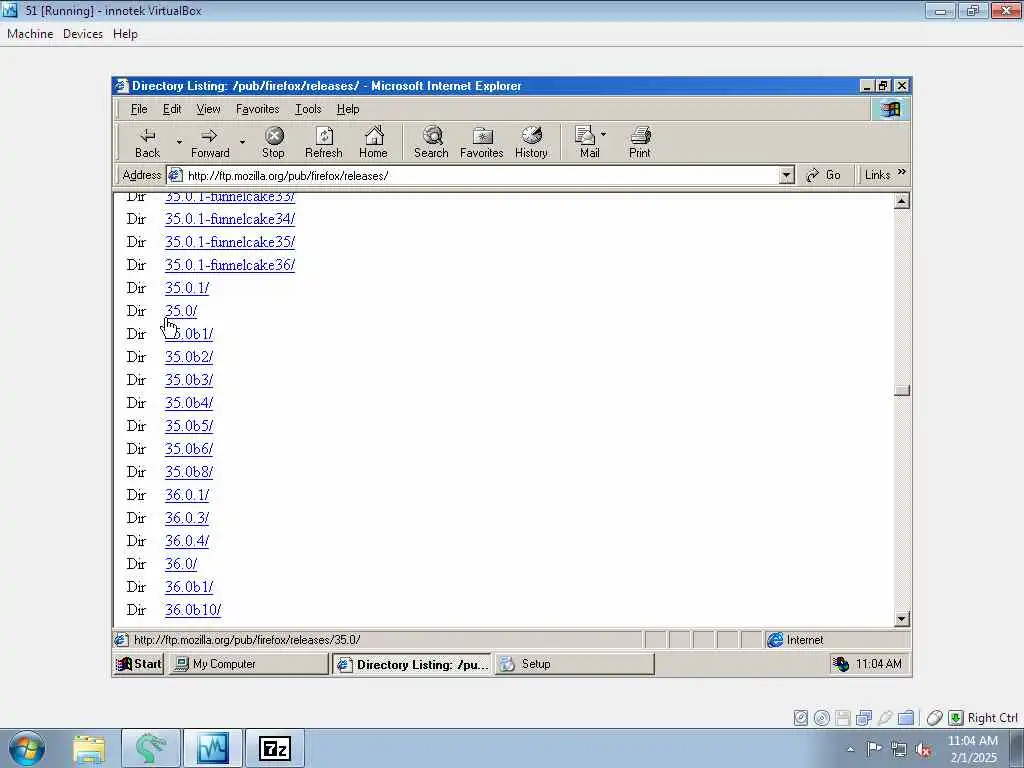Open the Search pane
The width and height of the screenshot is (1024, 768).
431,143
